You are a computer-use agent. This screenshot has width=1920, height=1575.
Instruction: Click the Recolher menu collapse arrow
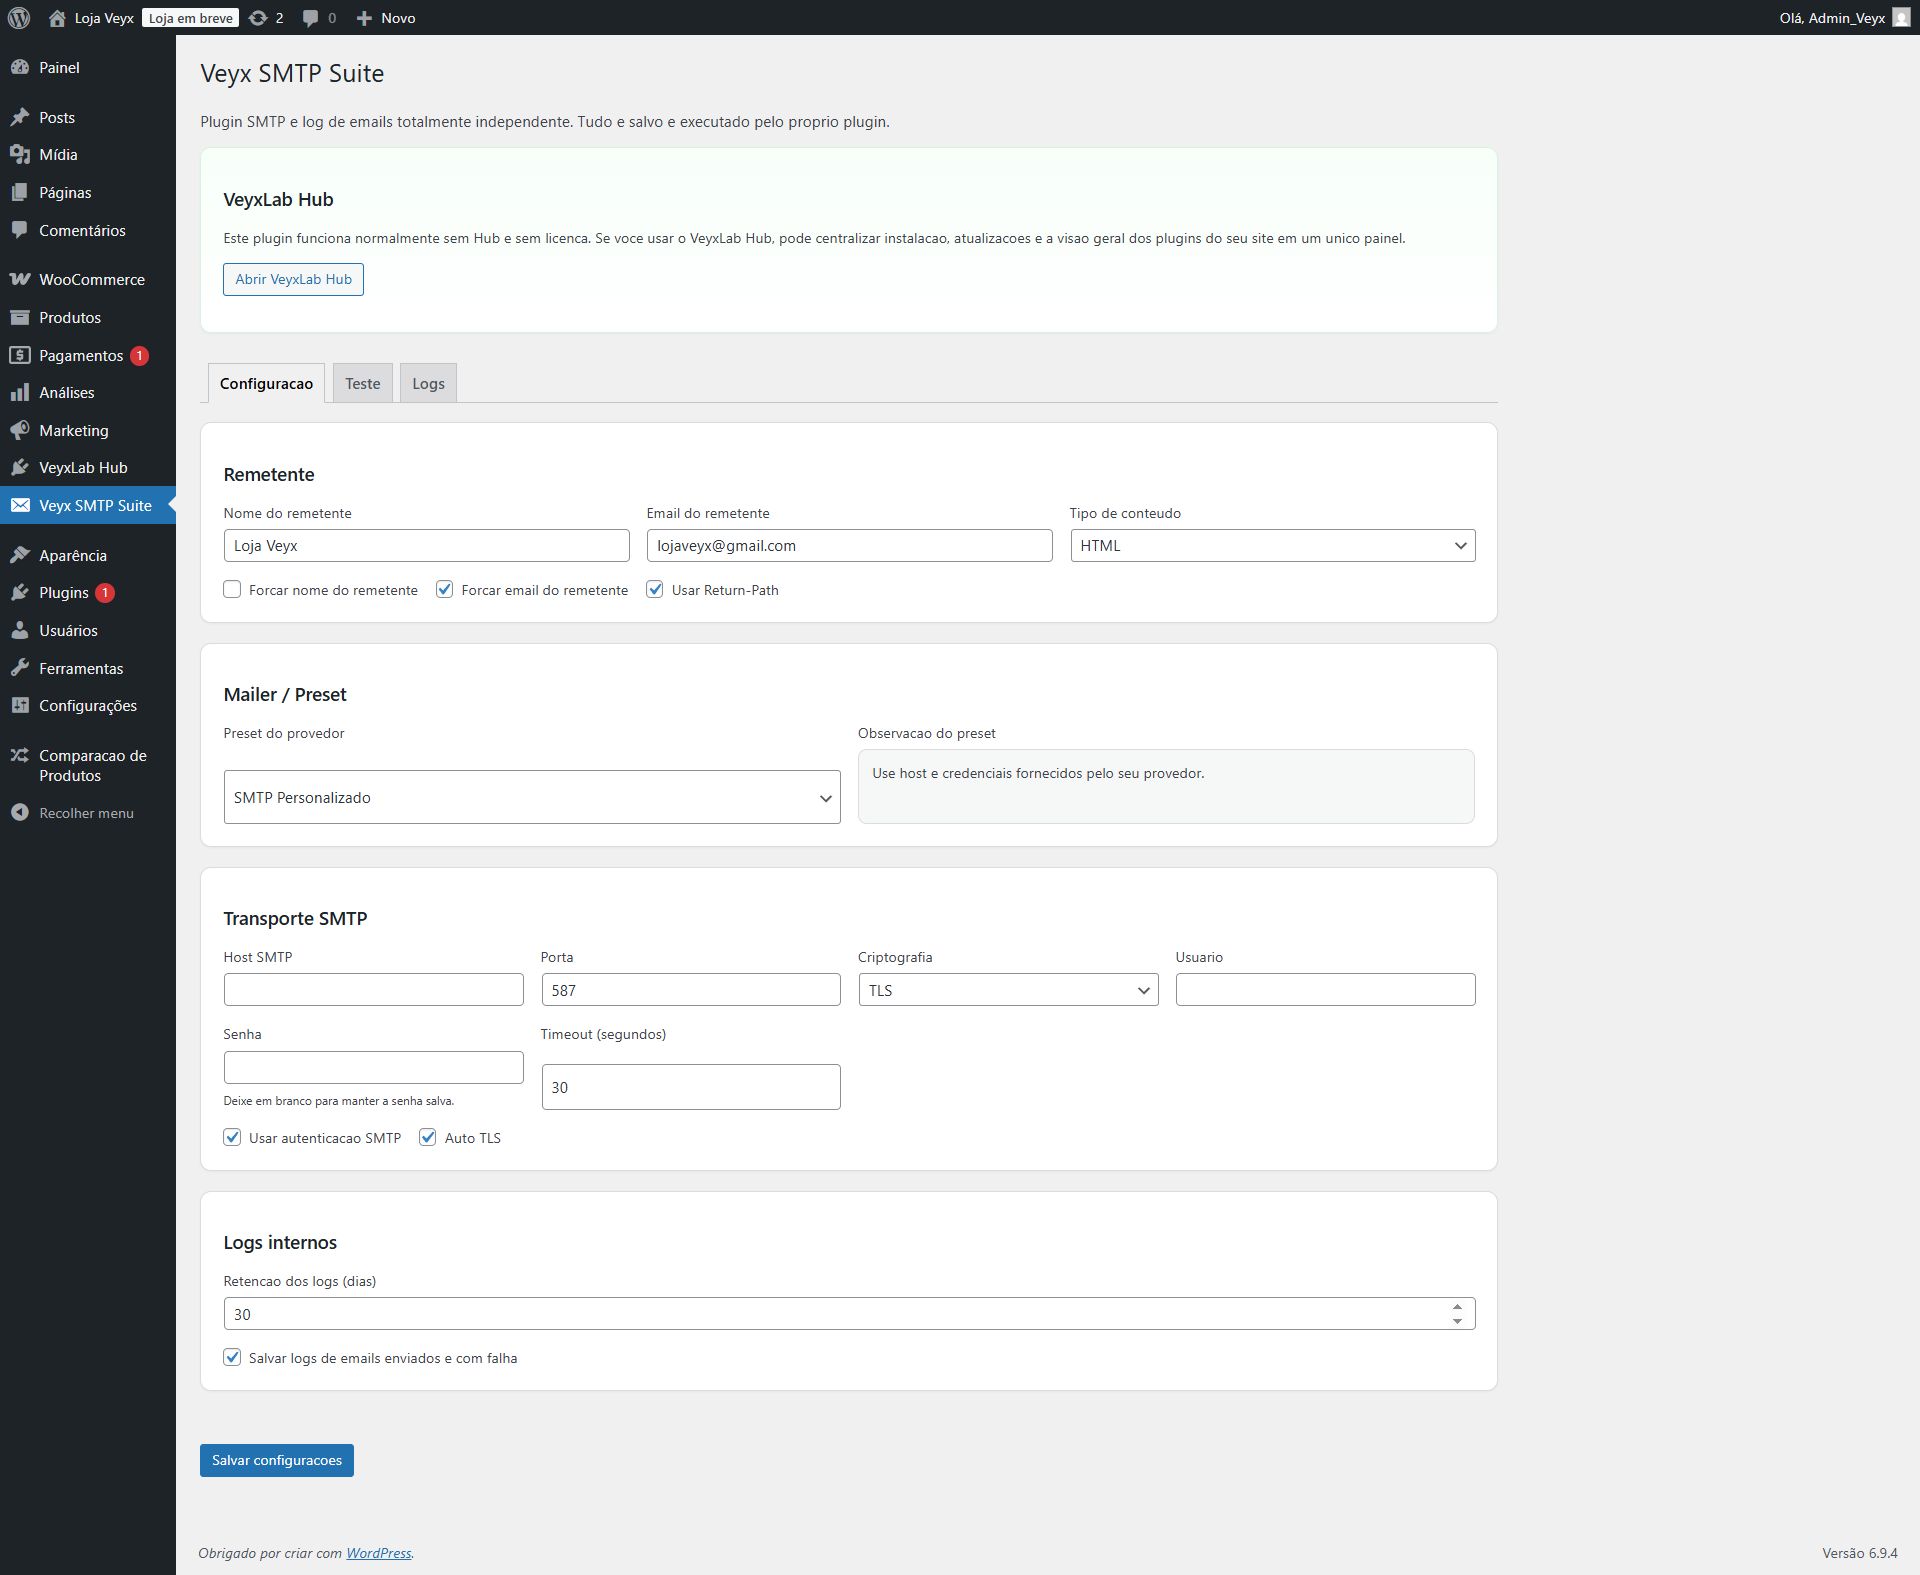point(21,812)
